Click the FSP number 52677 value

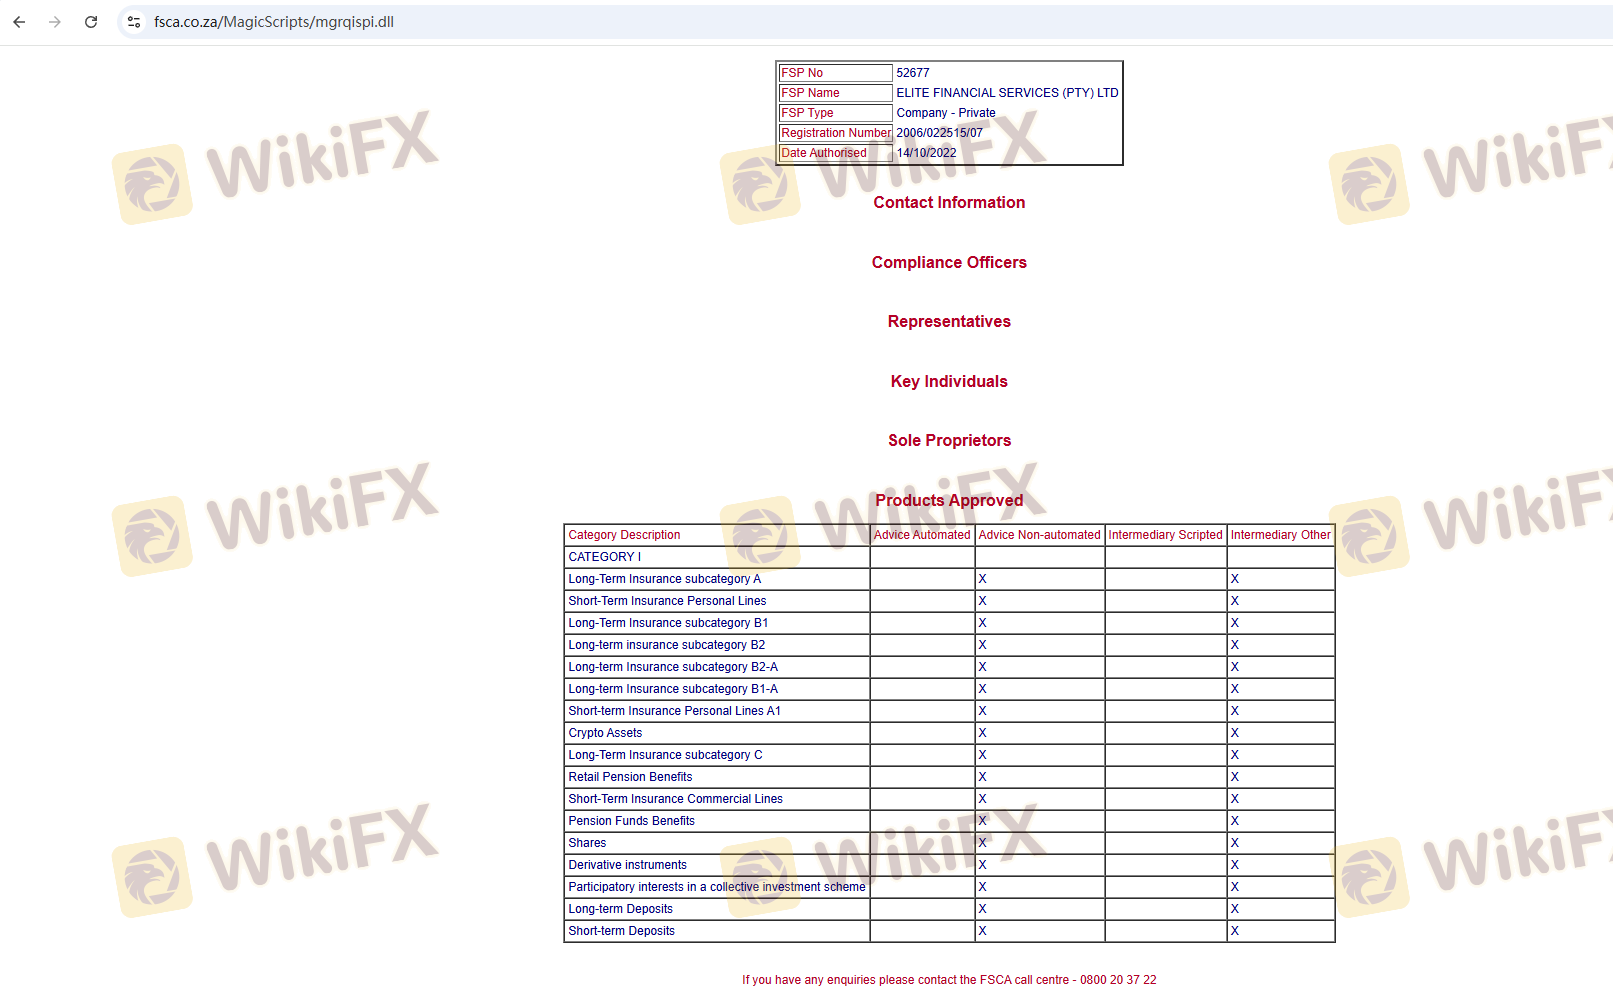[x=912, y=73]
